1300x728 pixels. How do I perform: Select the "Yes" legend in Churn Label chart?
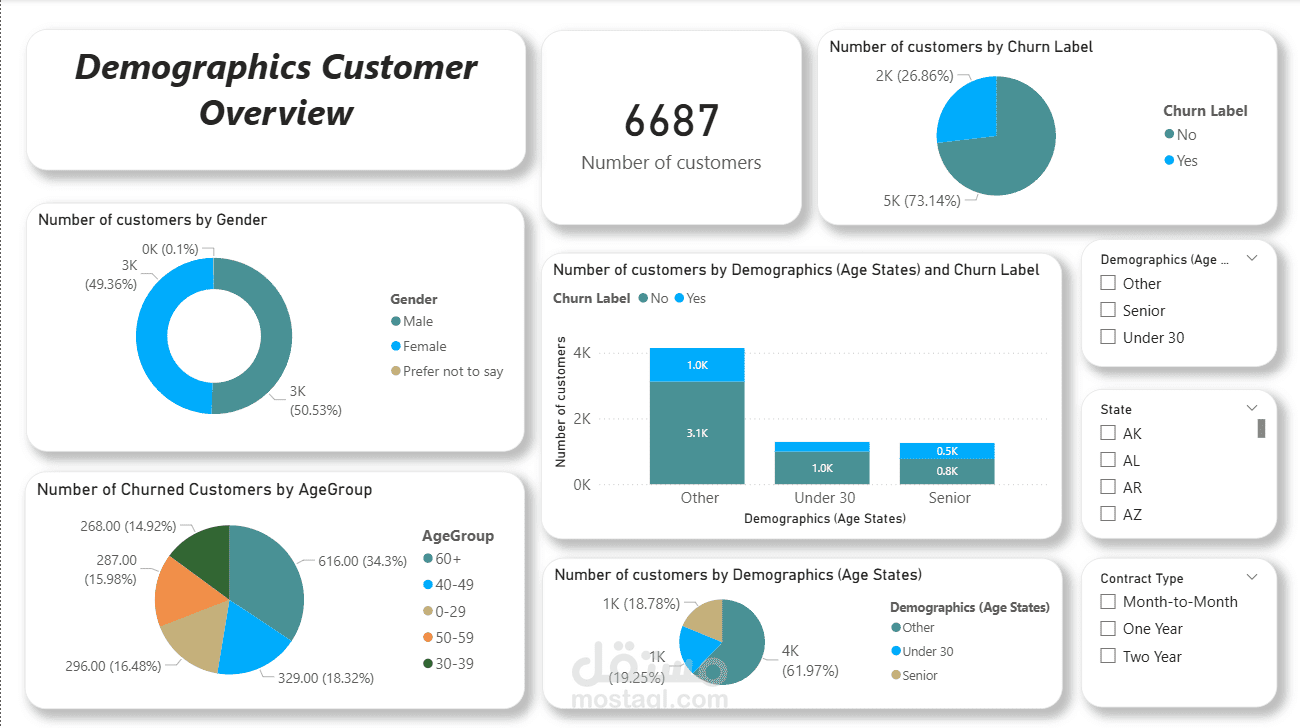click(1180, 160)
